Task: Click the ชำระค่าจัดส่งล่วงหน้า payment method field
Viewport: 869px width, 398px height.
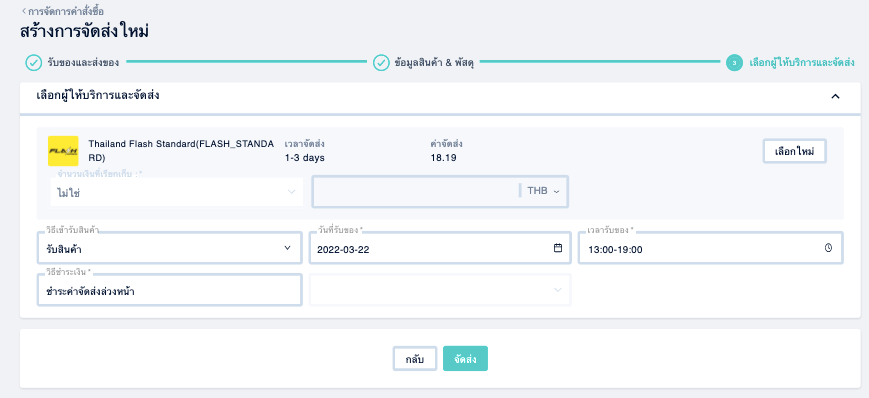Action: coord(170,290)
